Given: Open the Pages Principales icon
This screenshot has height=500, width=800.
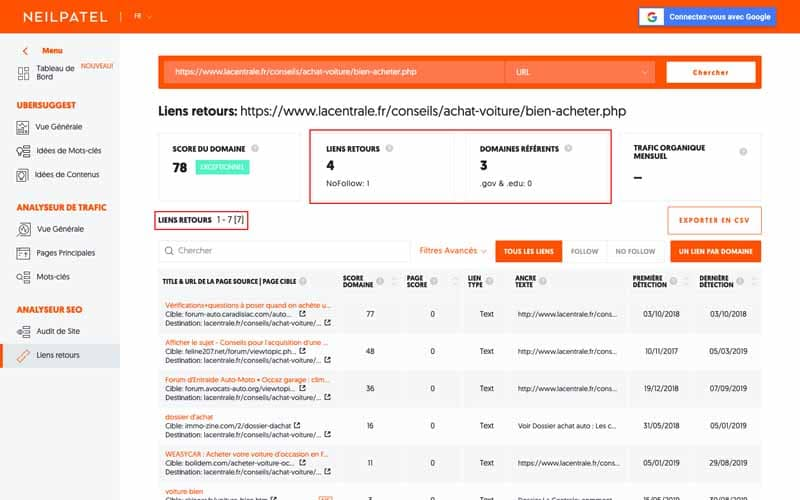Looking at the screenshot, I should click(23, 253).
